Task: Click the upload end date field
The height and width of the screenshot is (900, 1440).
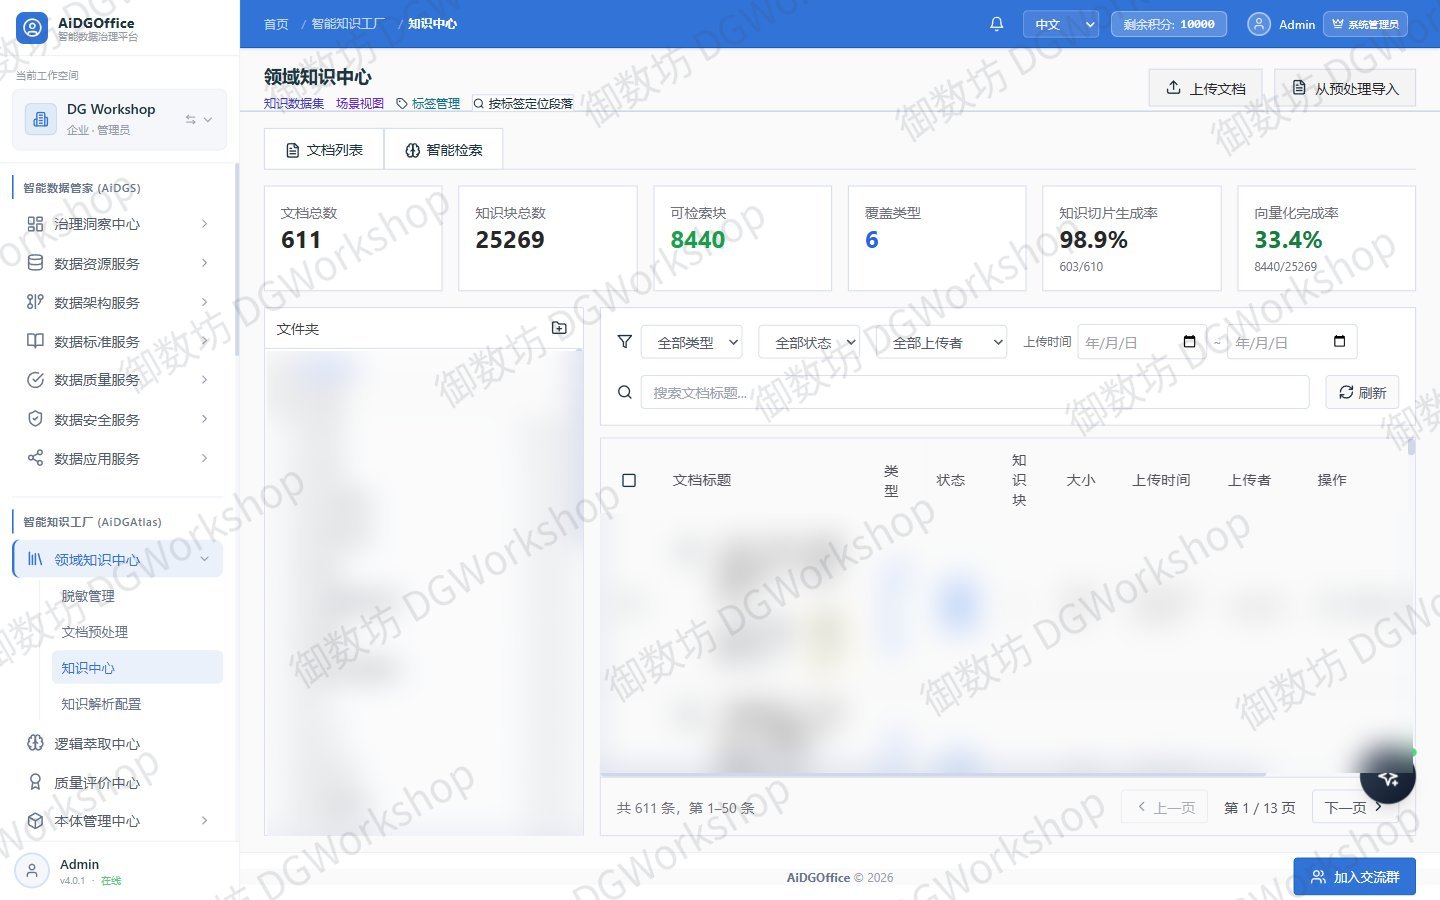Action: pyautogui.click(x=1292, y=342)
